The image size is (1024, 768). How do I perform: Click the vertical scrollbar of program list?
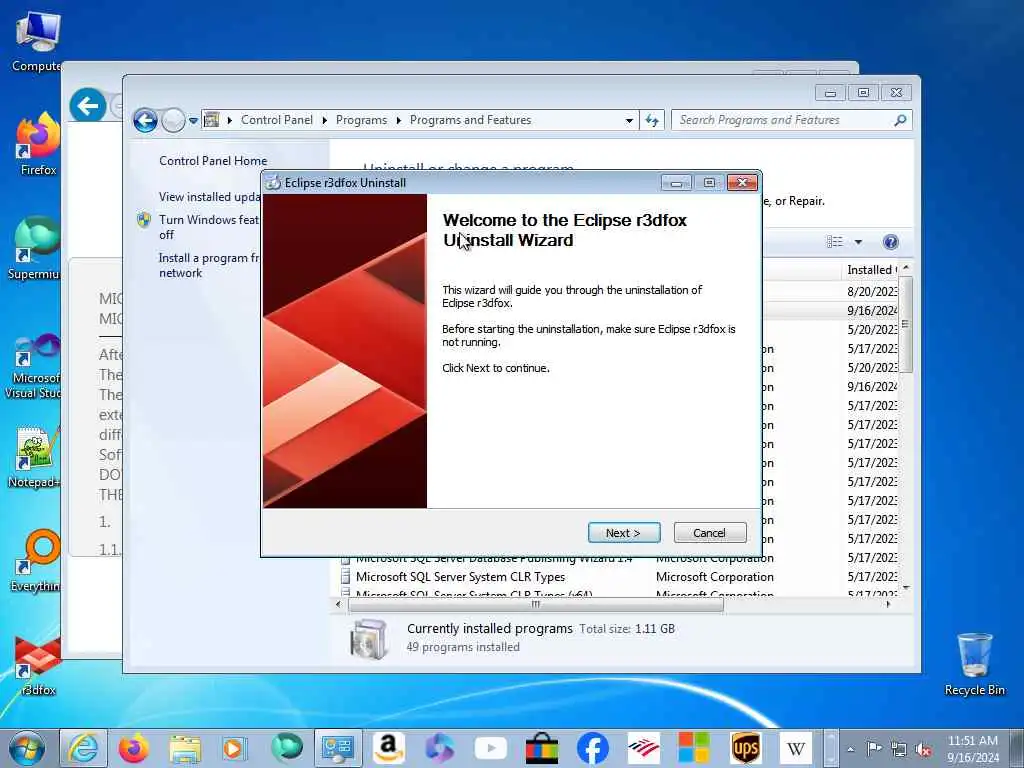pyautogui.click(x=905, y=325)
